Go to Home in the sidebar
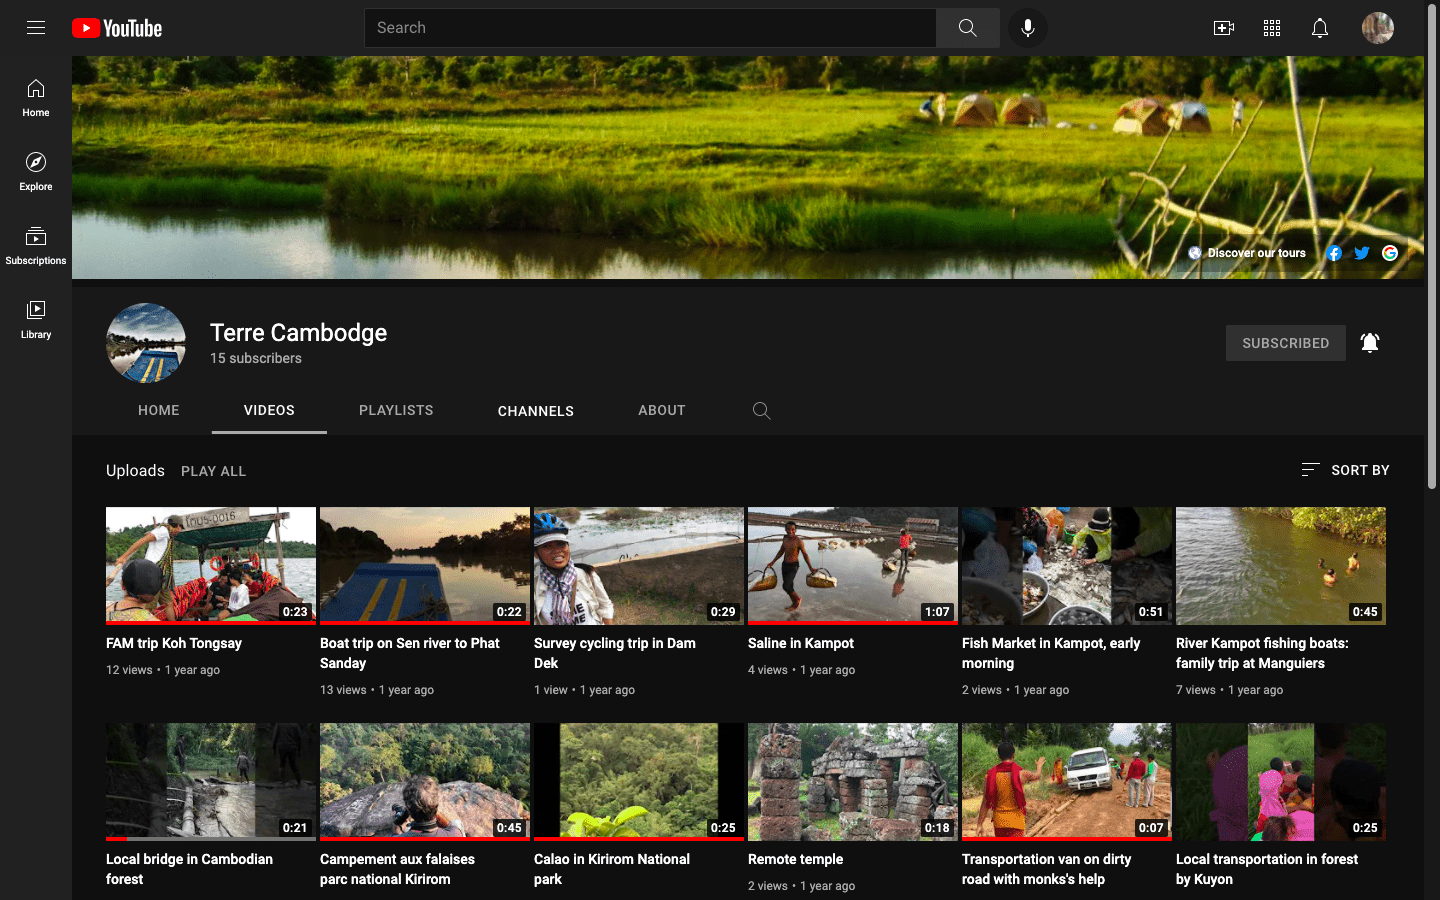 (x=36, y=98)
